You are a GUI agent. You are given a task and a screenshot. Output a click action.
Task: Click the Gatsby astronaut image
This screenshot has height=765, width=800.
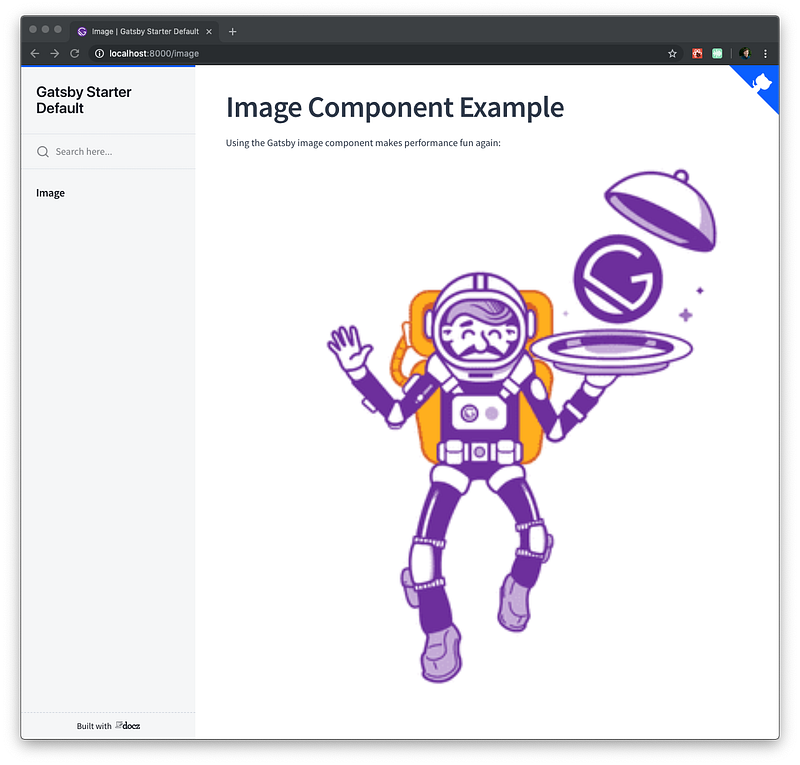point(522,426)
